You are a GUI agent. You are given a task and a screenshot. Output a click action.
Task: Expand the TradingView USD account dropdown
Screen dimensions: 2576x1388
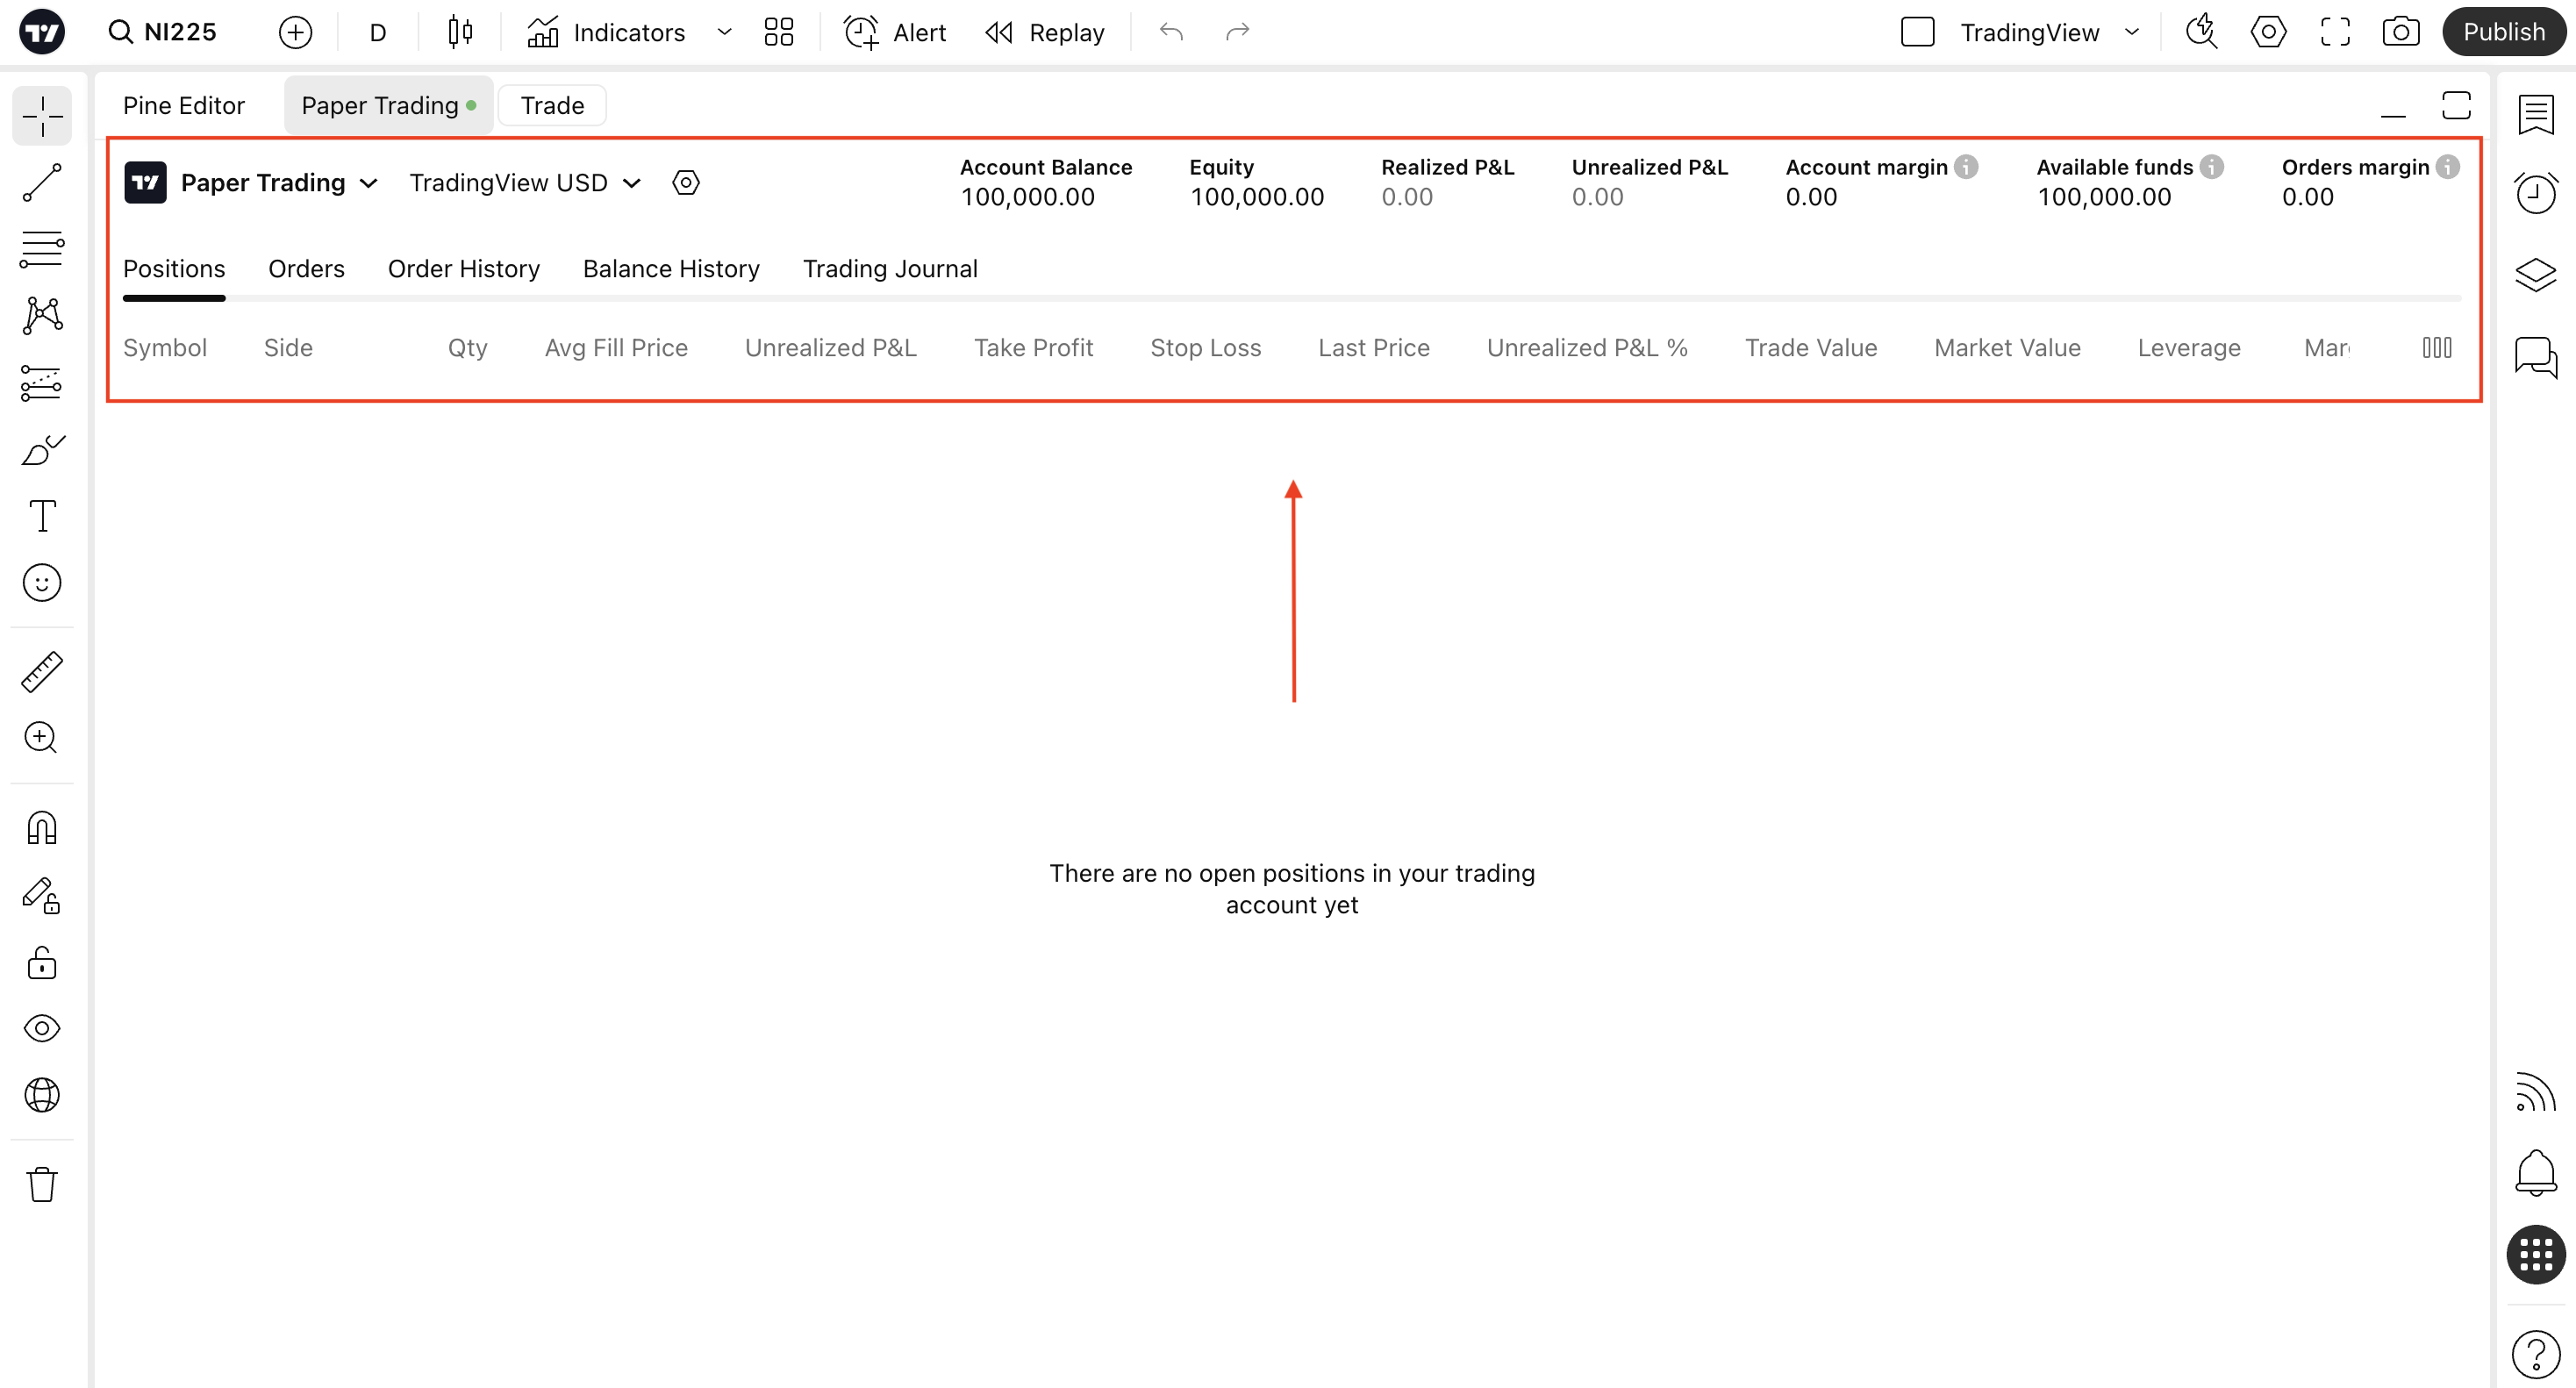pos(525,183)
